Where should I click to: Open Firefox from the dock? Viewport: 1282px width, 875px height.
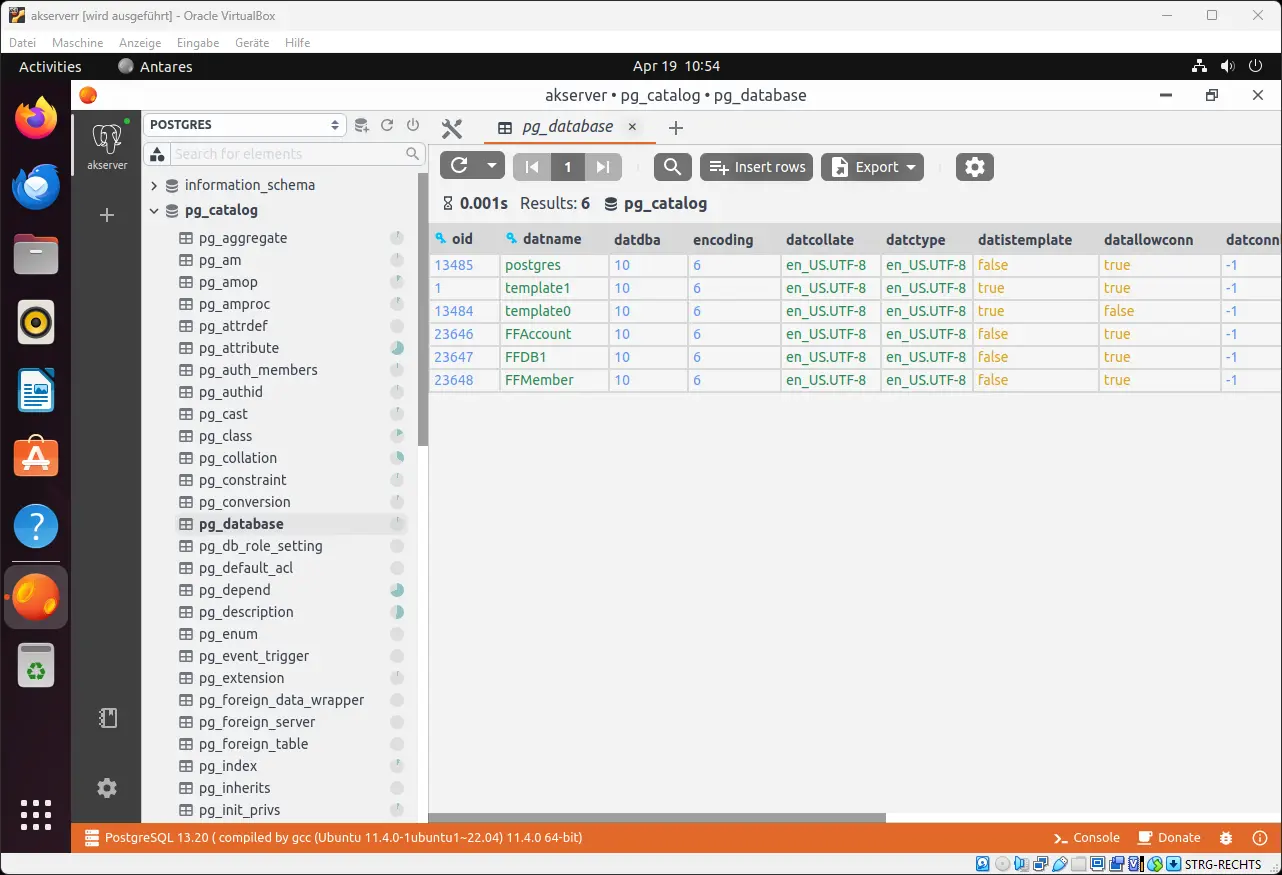[36, 119]
